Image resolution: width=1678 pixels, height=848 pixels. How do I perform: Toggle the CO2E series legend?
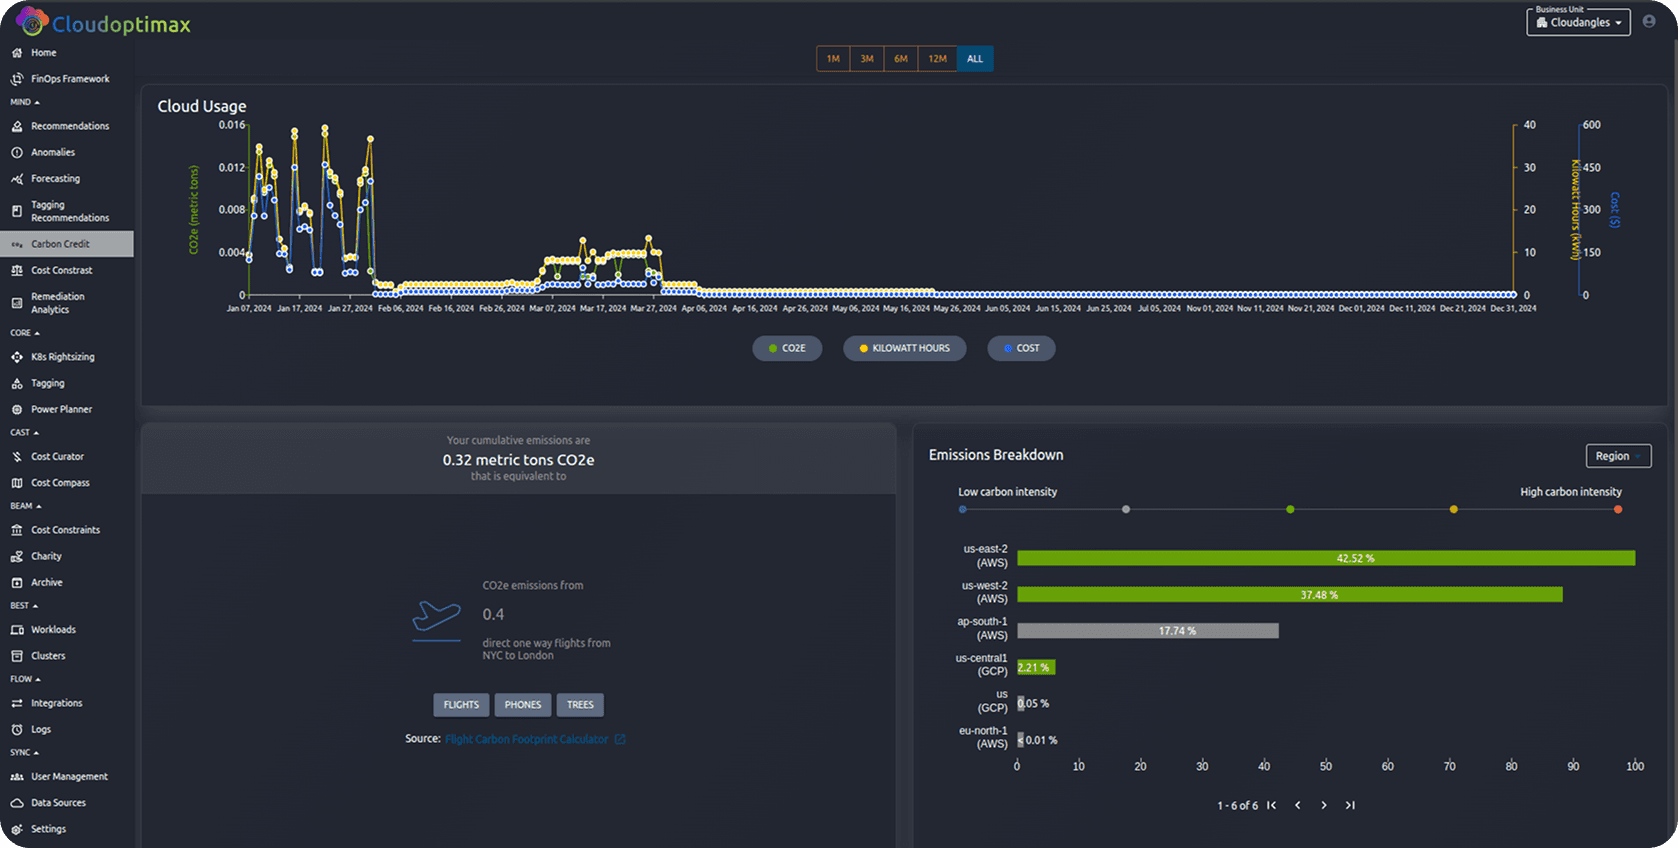click(787, 348)
